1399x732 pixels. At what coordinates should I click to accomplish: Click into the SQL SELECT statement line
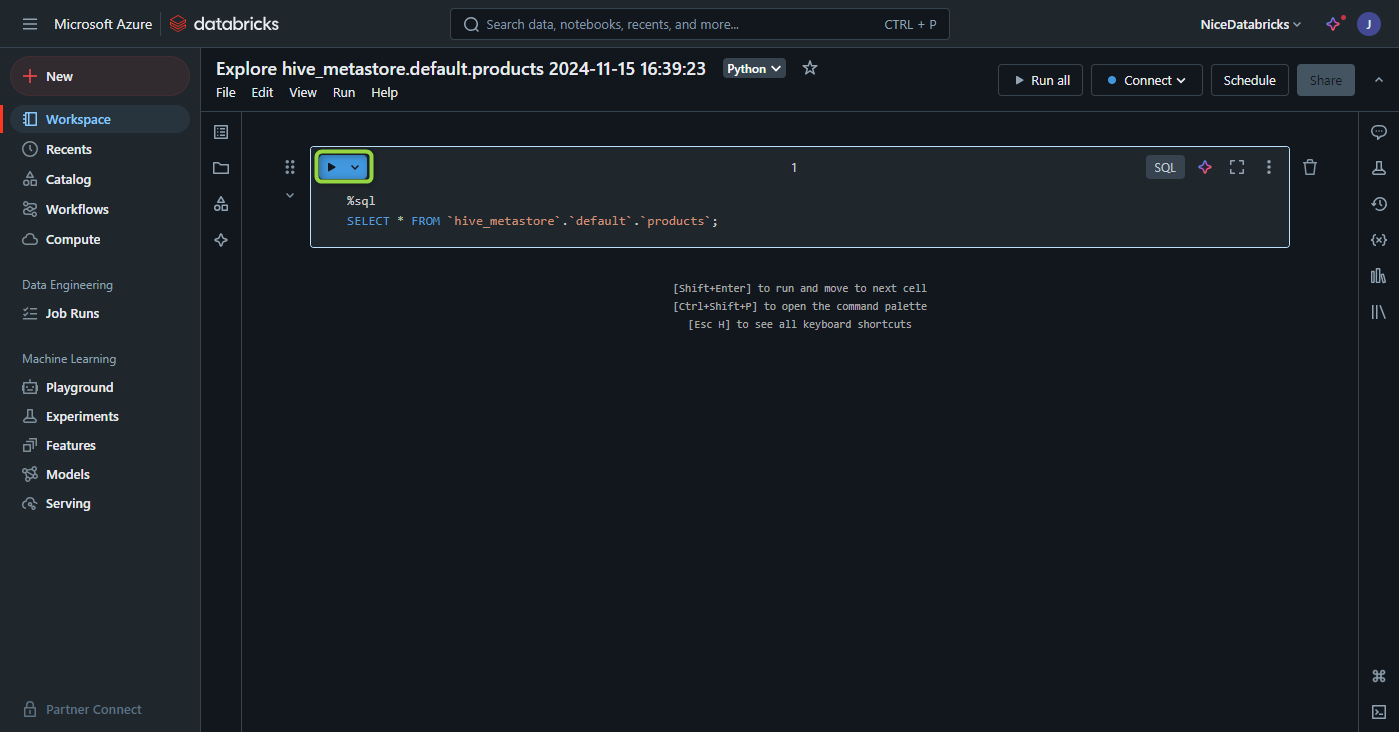pyautogui.click(x=533, y=221)
